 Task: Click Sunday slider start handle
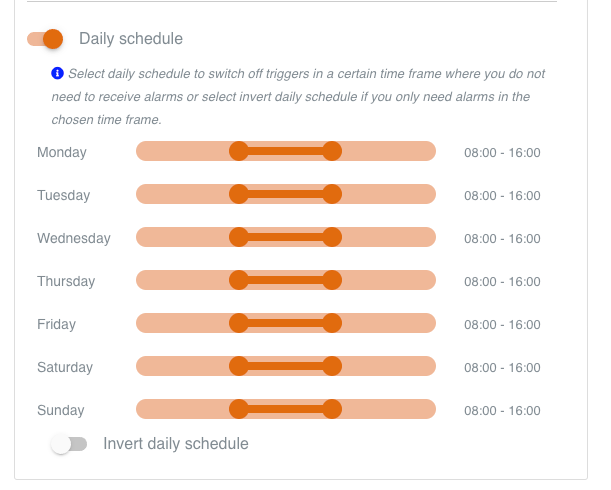click(x=238, y=409)
